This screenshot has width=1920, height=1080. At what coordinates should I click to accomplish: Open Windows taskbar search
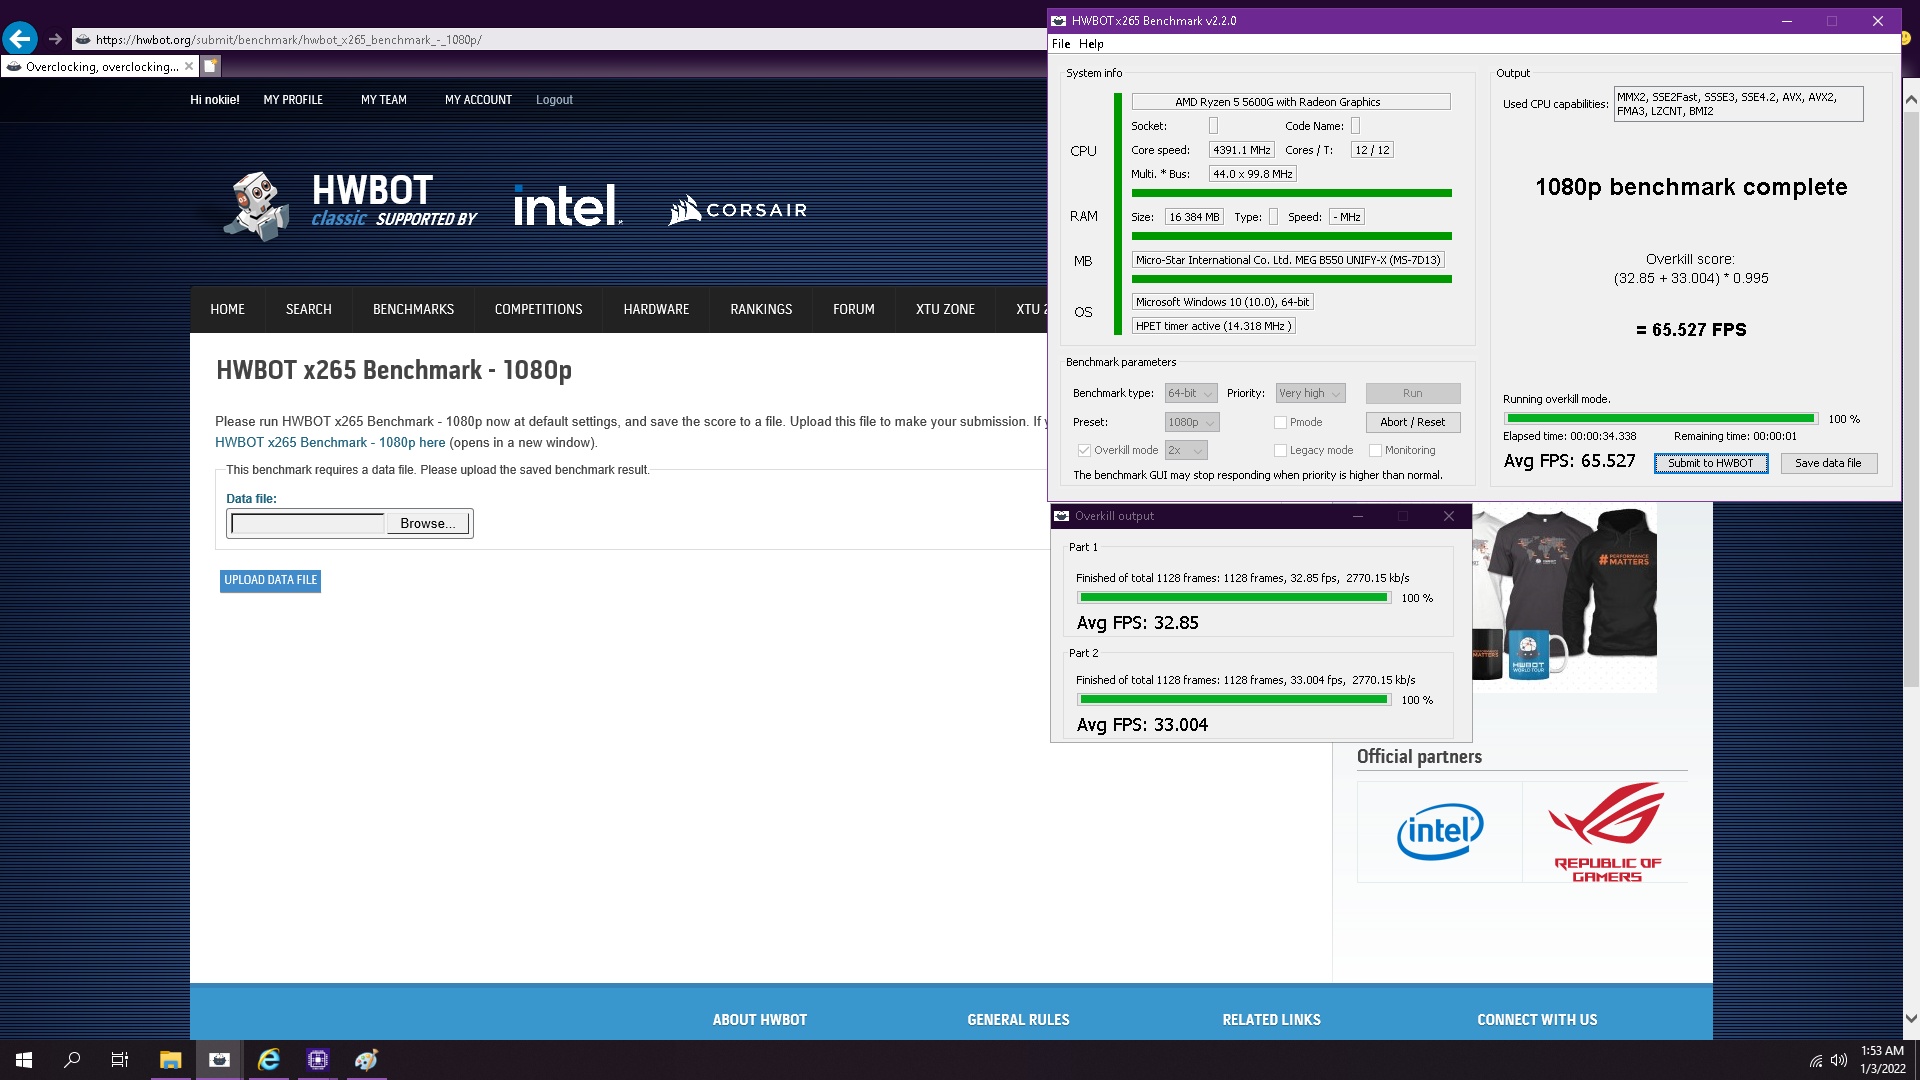coord(72,1060)
